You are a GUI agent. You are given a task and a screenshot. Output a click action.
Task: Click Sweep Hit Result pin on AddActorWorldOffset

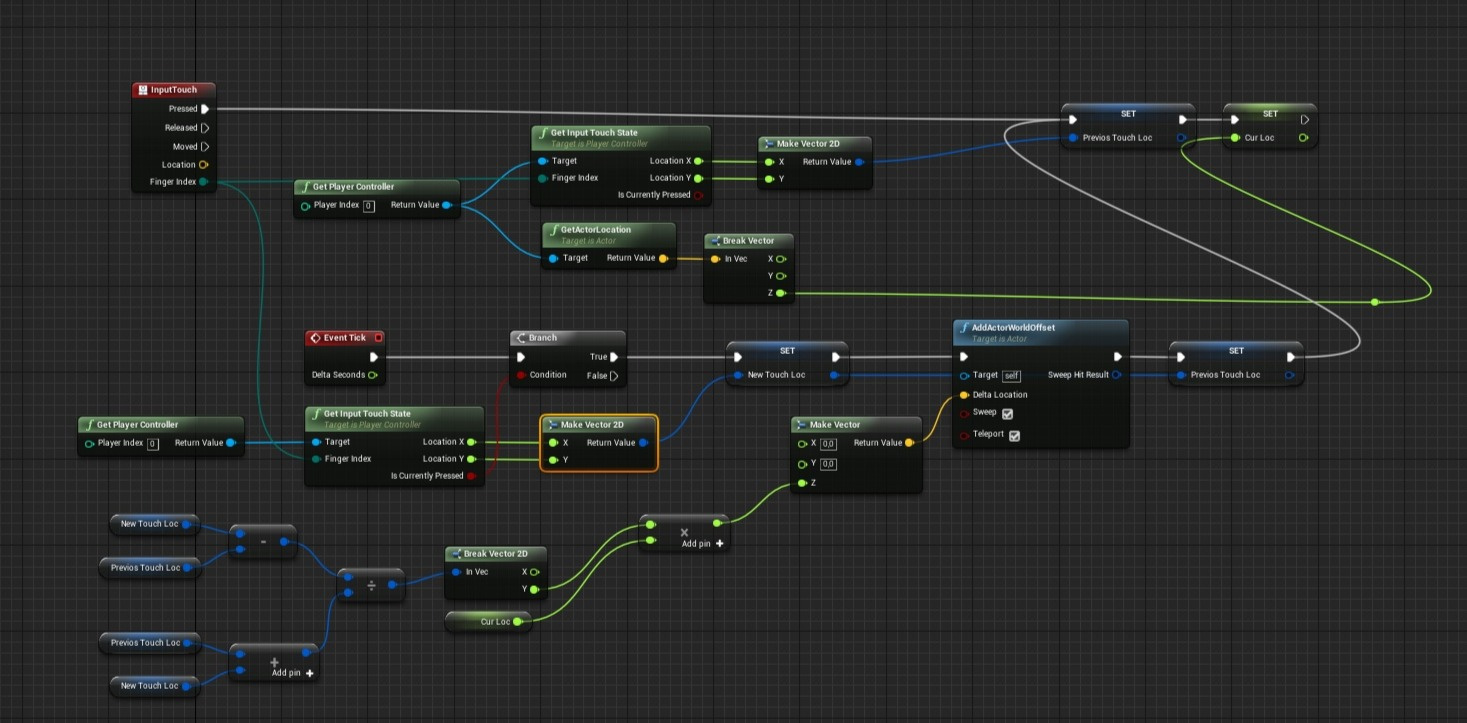point(1116,375)
